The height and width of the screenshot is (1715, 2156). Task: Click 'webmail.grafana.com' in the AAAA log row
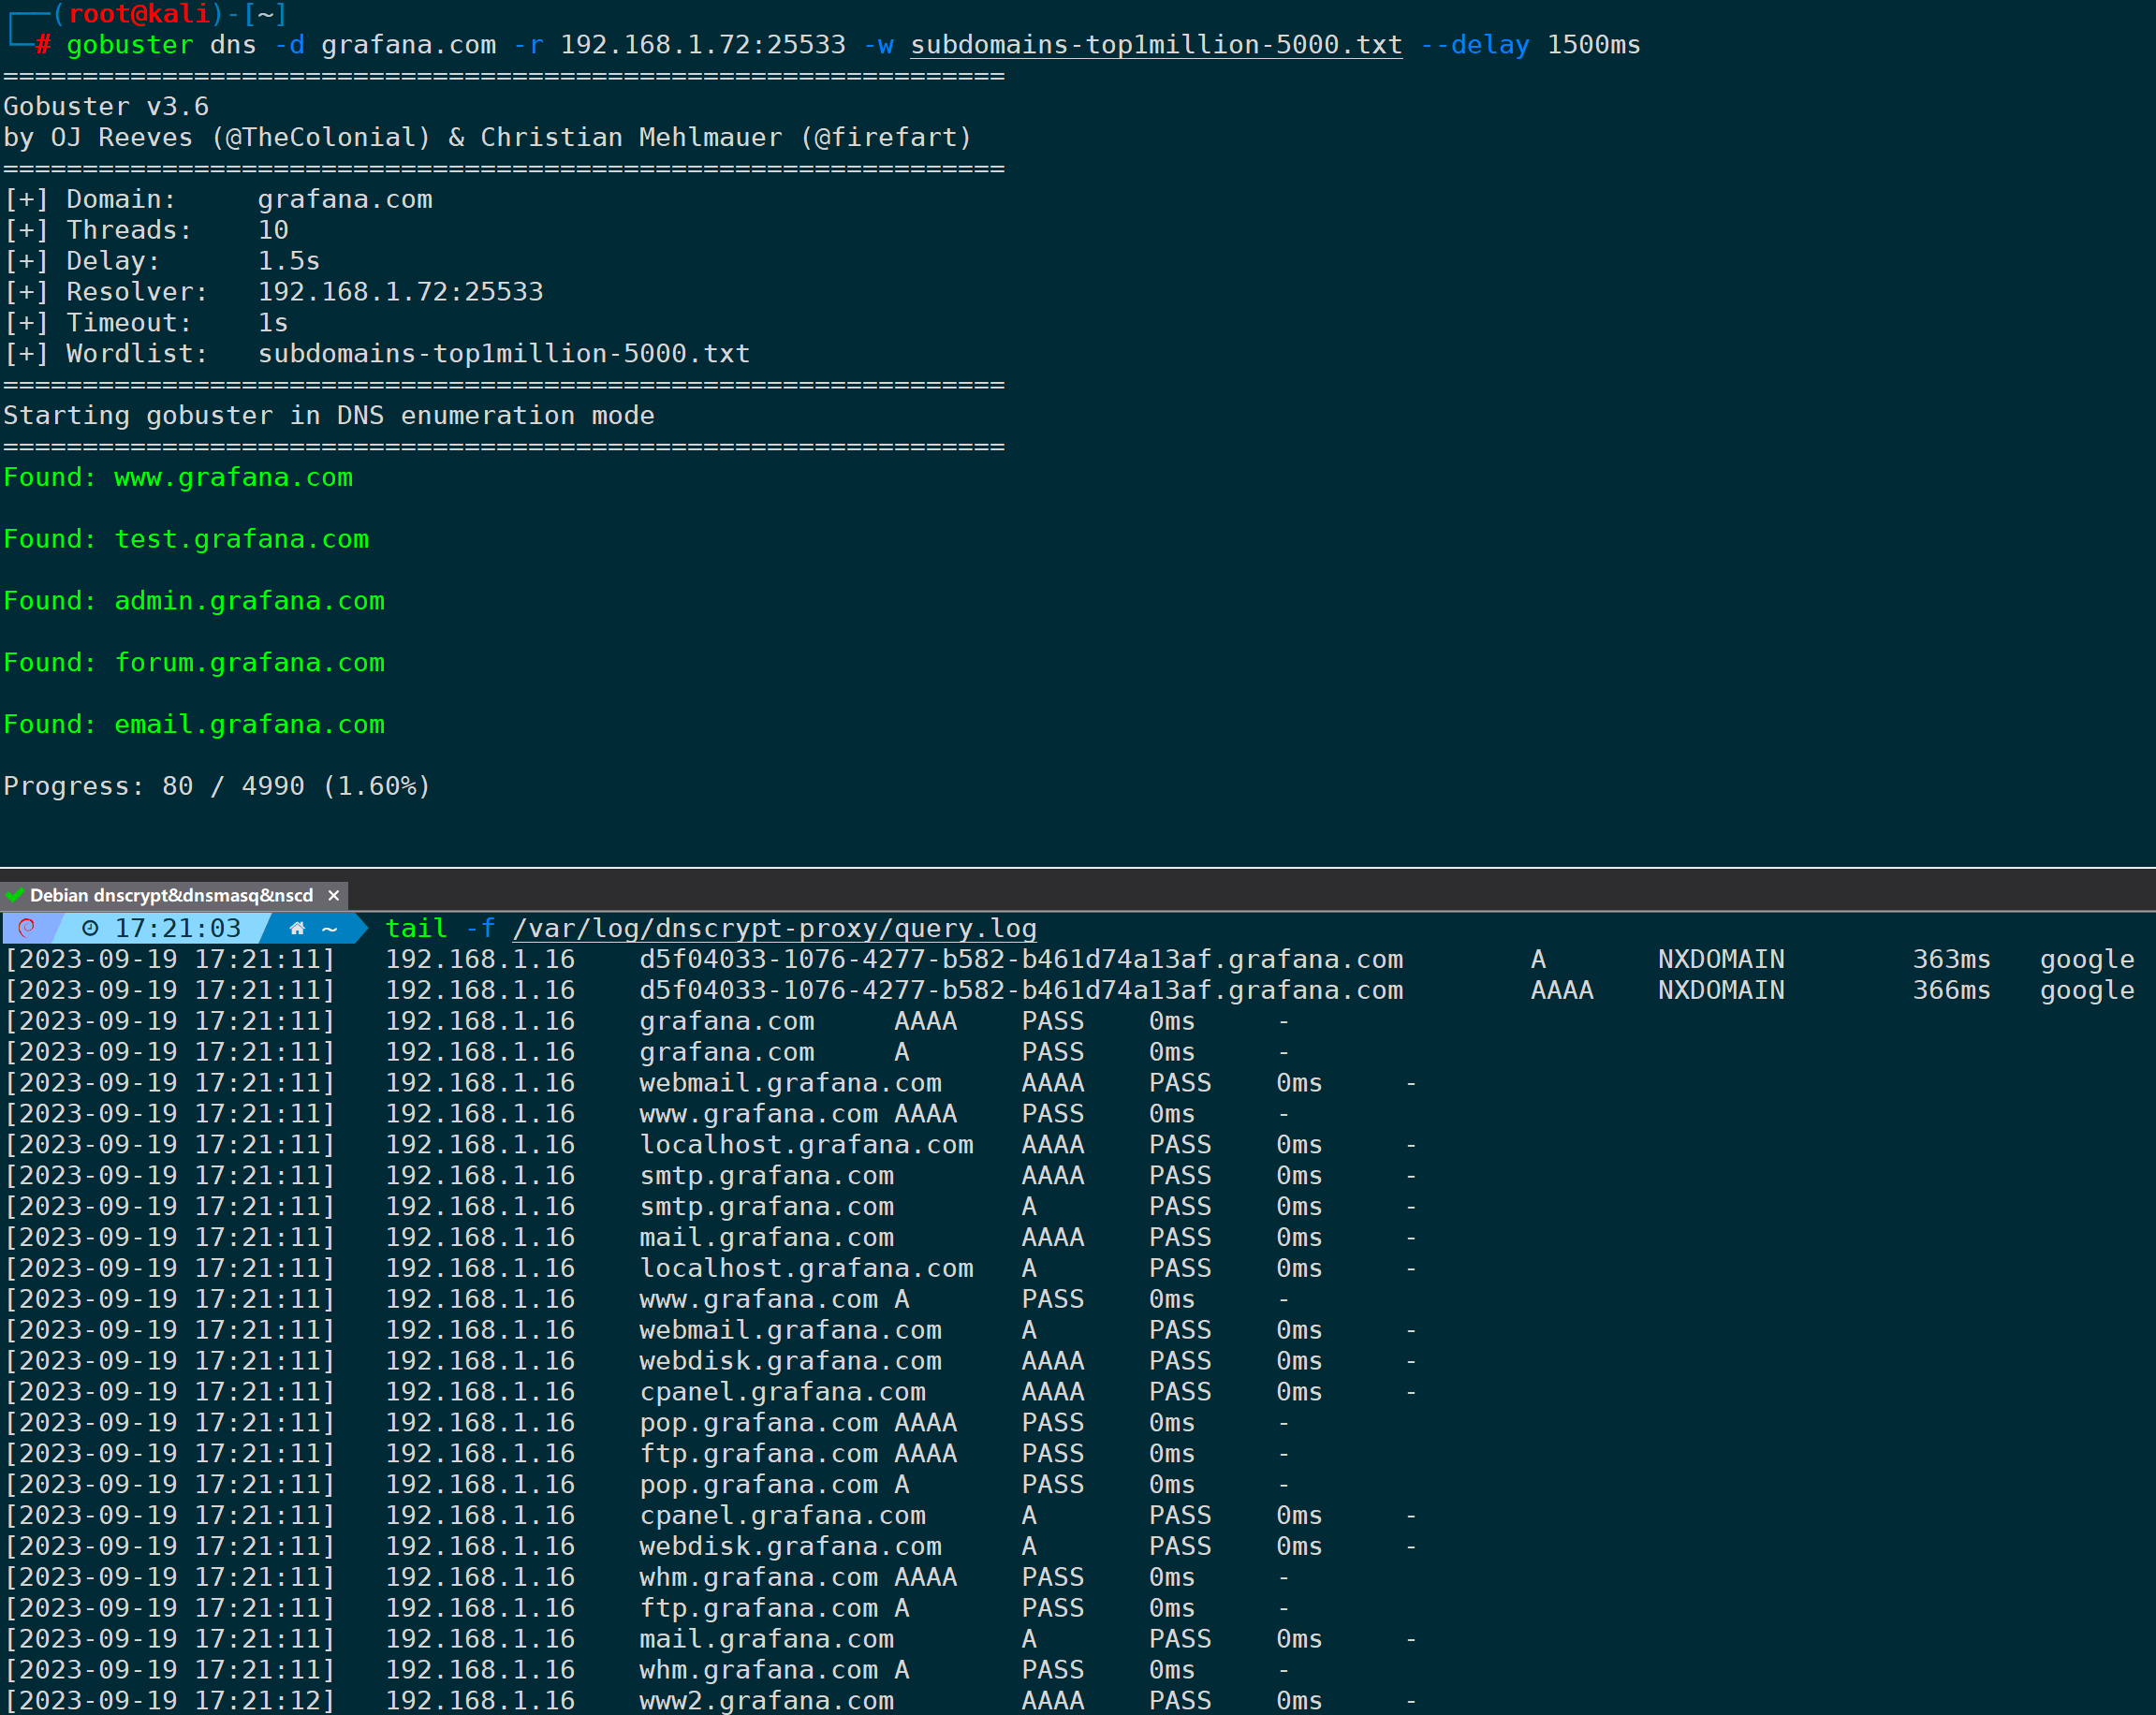[x=791, y=1083]
